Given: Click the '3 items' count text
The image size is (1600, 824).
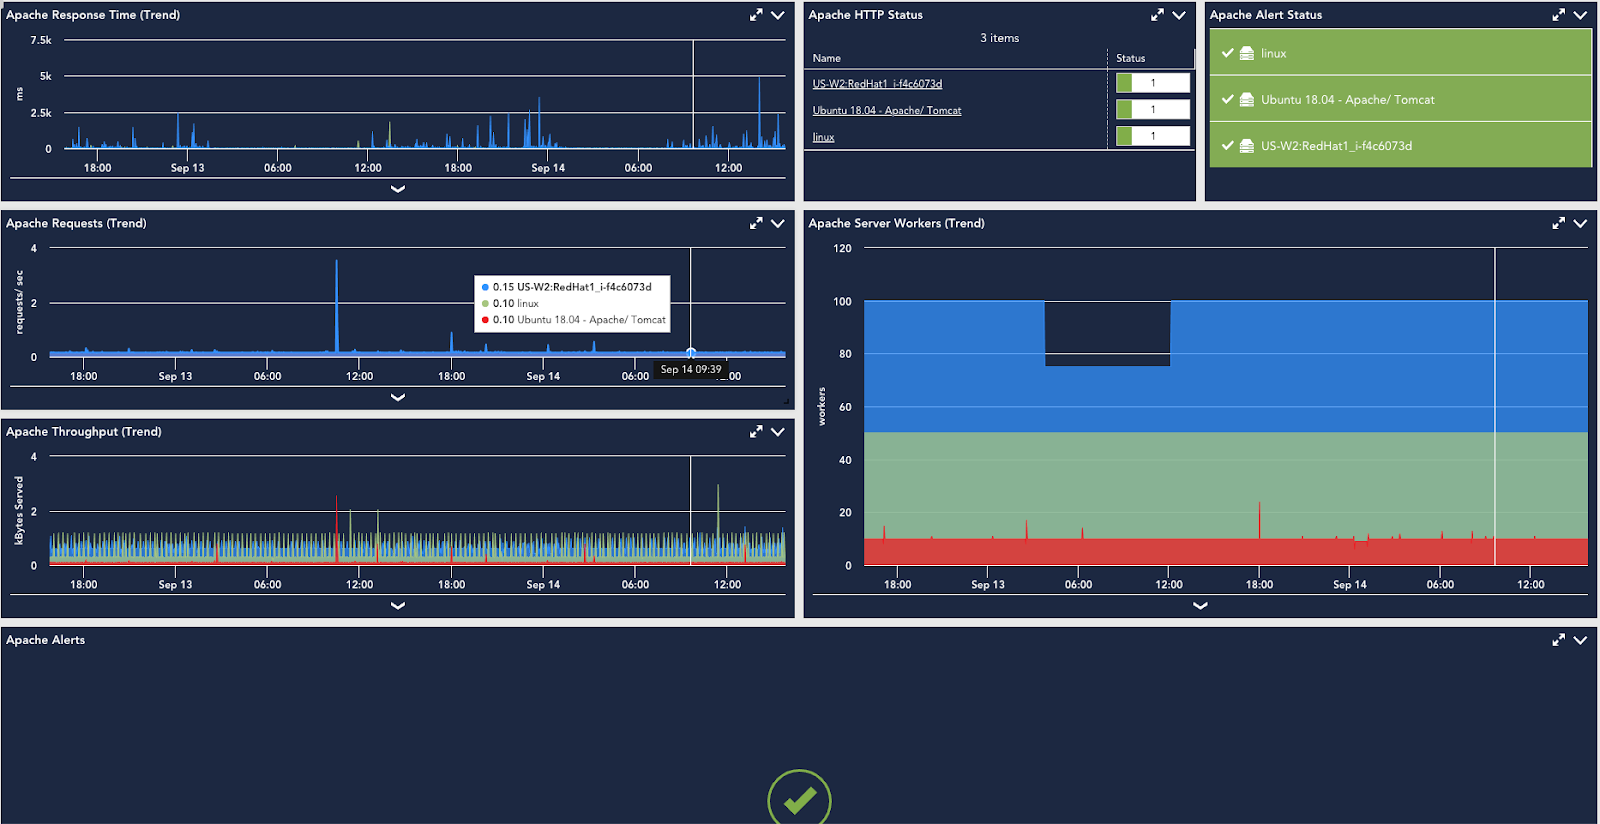Looking at the screenshot, I should coord(1000,38).
